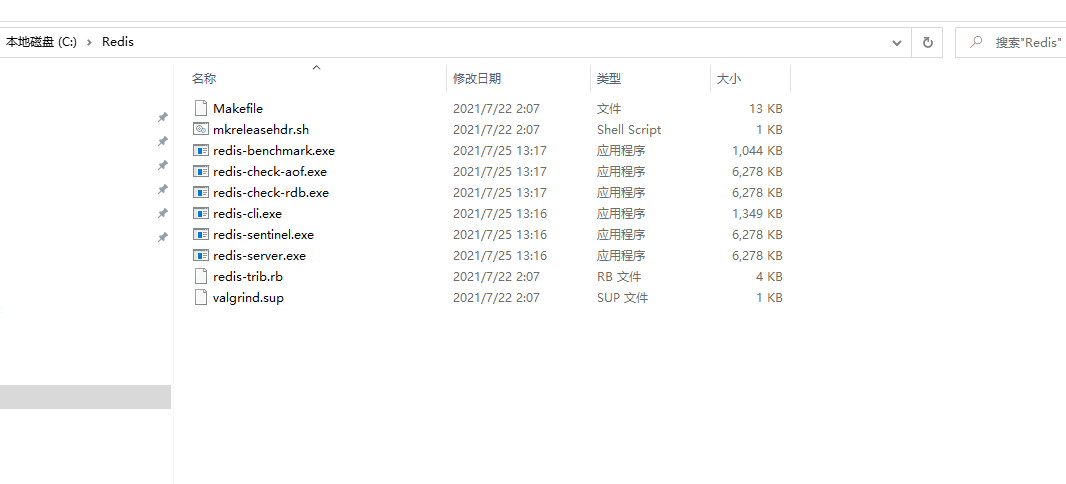The image size is (1066, 484).
Task: Select valgrind.sup file name
Action: click(x=248, y=298)
